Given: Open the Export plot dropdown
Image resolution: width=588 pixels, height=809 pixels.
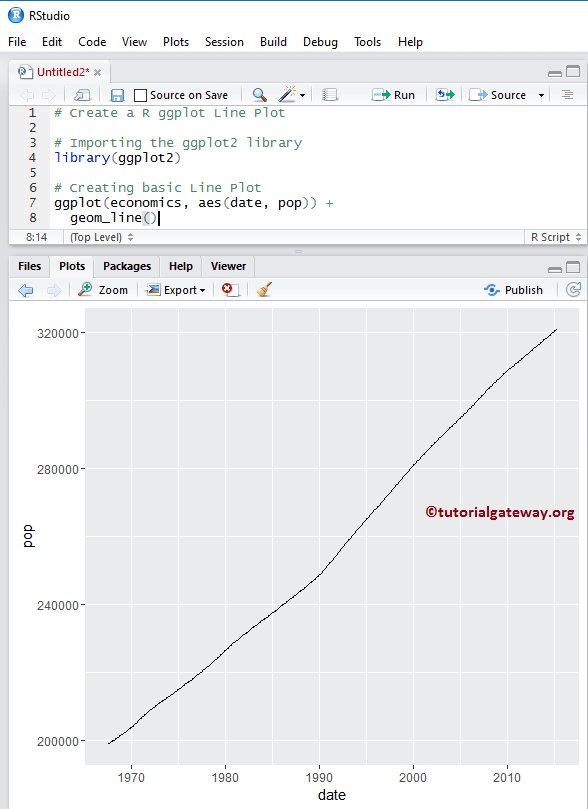Looking at the screenshot, I should 175,290.
